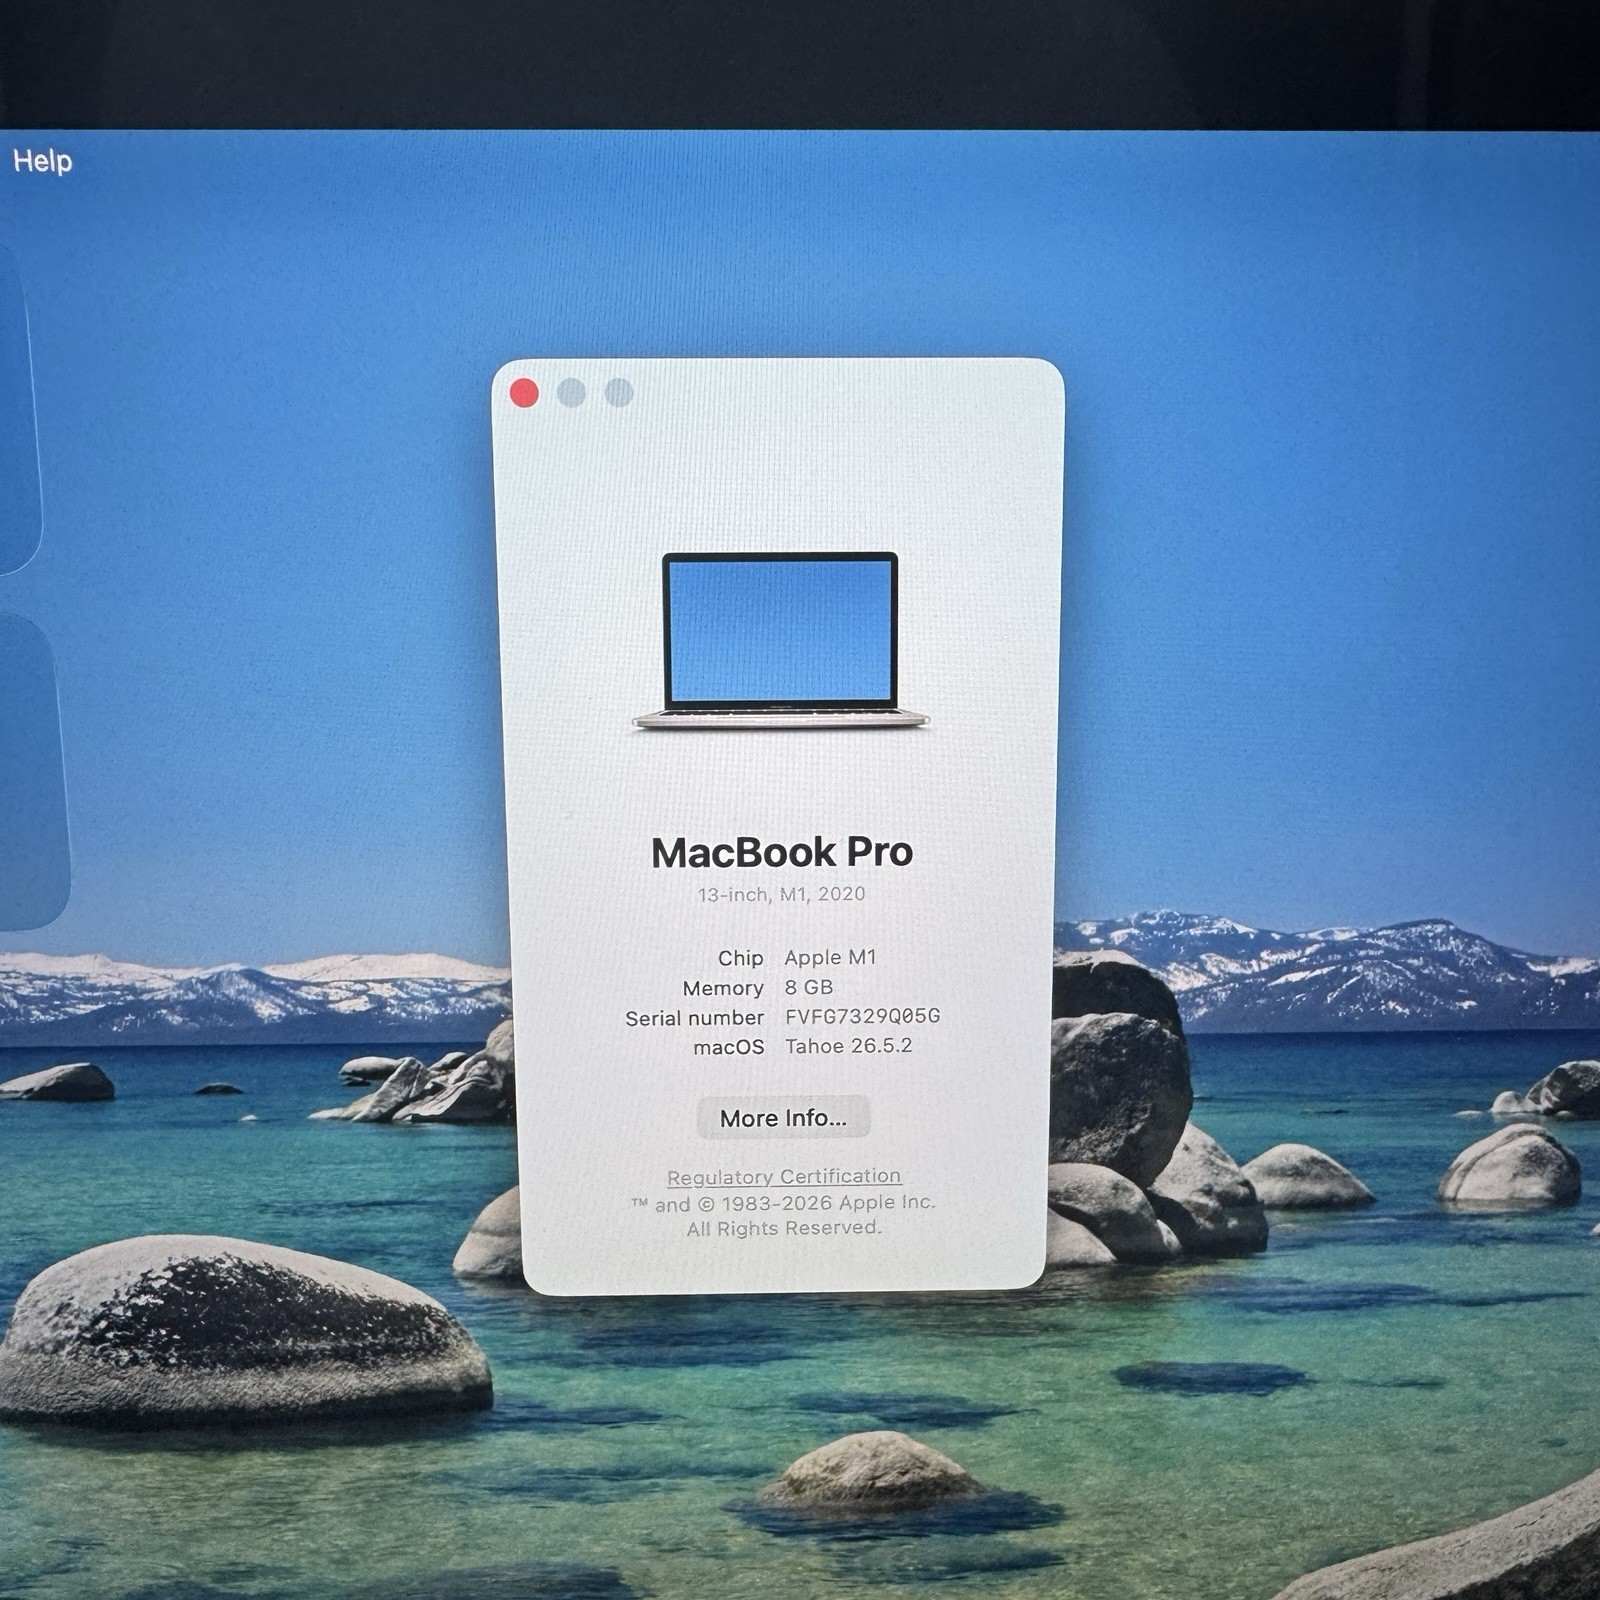Select the 8 GB memory value

click(x=808, y=987)
